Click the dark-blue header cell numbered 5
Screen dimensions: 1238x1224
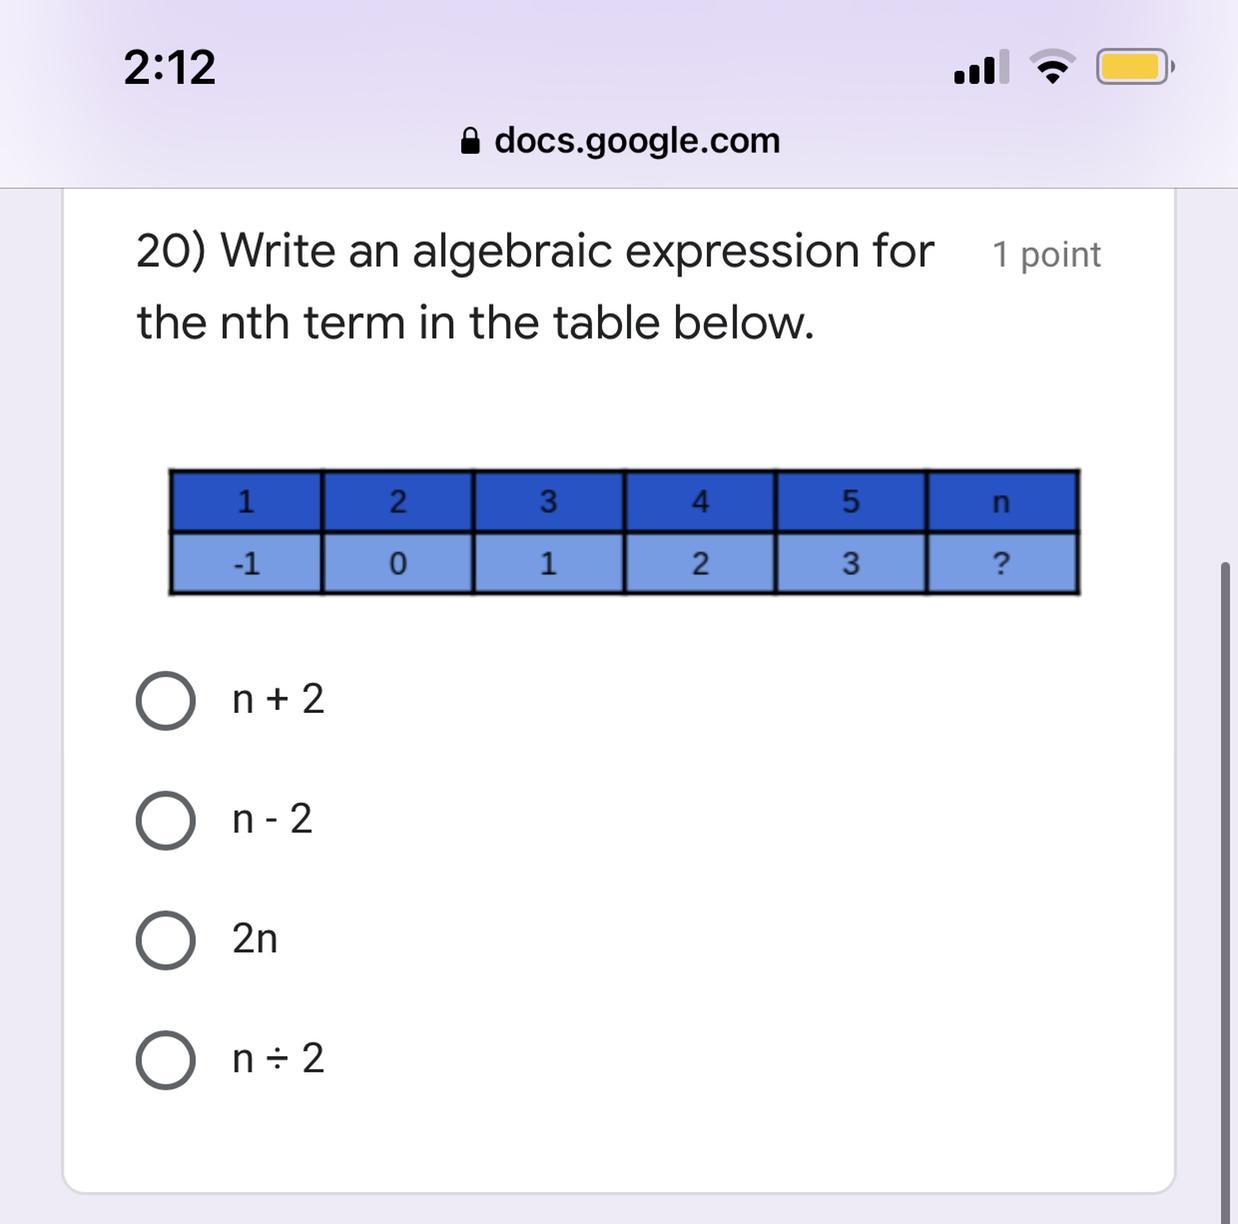point(850,501)
